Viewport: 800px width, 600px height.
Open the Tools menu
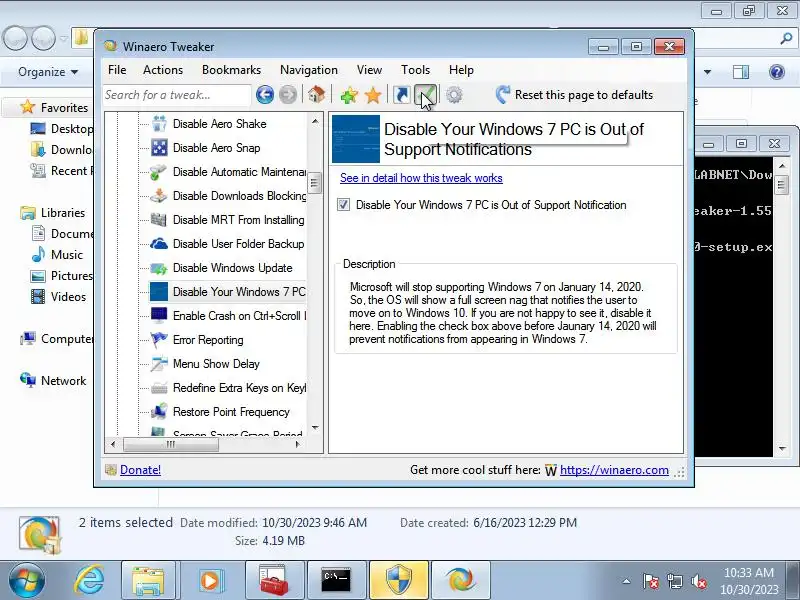click(415, 70)
